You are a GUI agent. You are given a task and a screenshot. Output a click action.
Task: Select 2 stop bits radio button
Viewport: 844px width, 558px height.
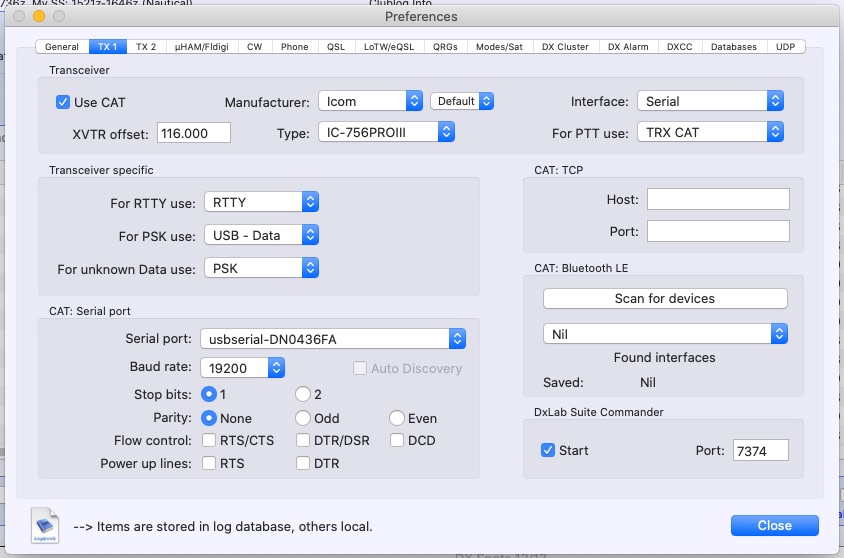pyautogui.click(x=303, y=394)
